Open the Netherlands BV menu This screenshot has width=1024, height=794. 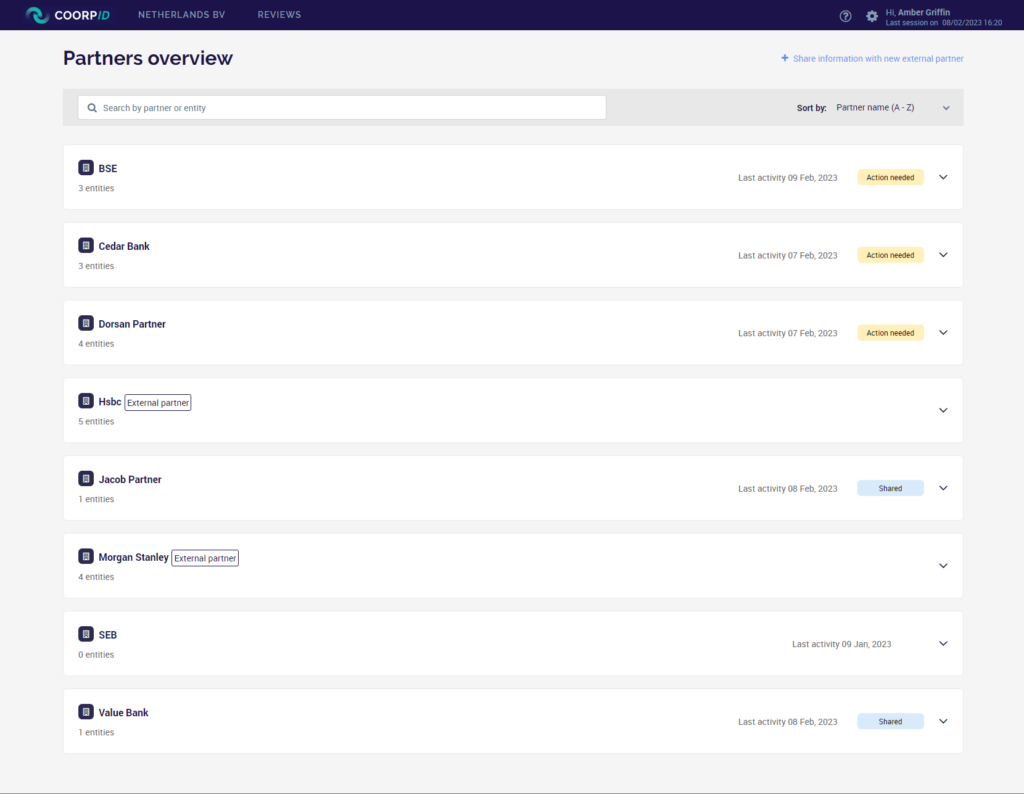(x=182, y=14)
